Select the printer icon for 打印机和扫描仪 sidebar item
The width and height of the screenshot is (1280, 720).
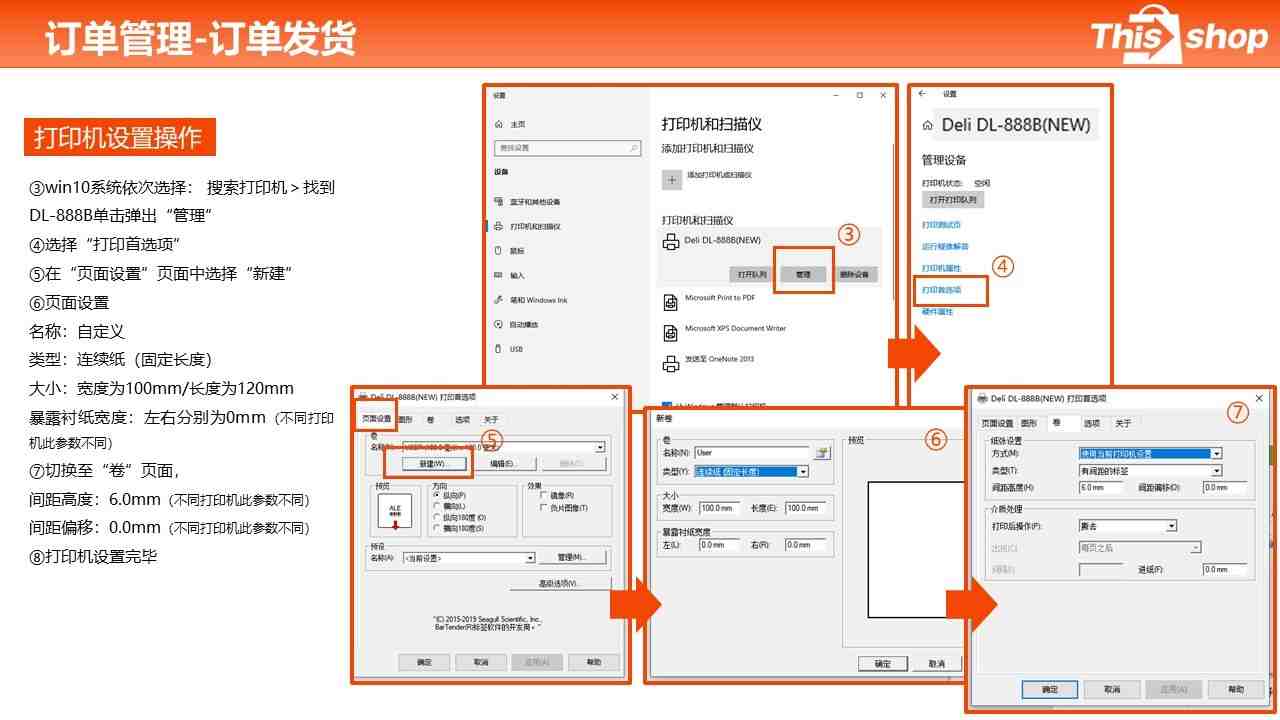[x=499, y=226]
